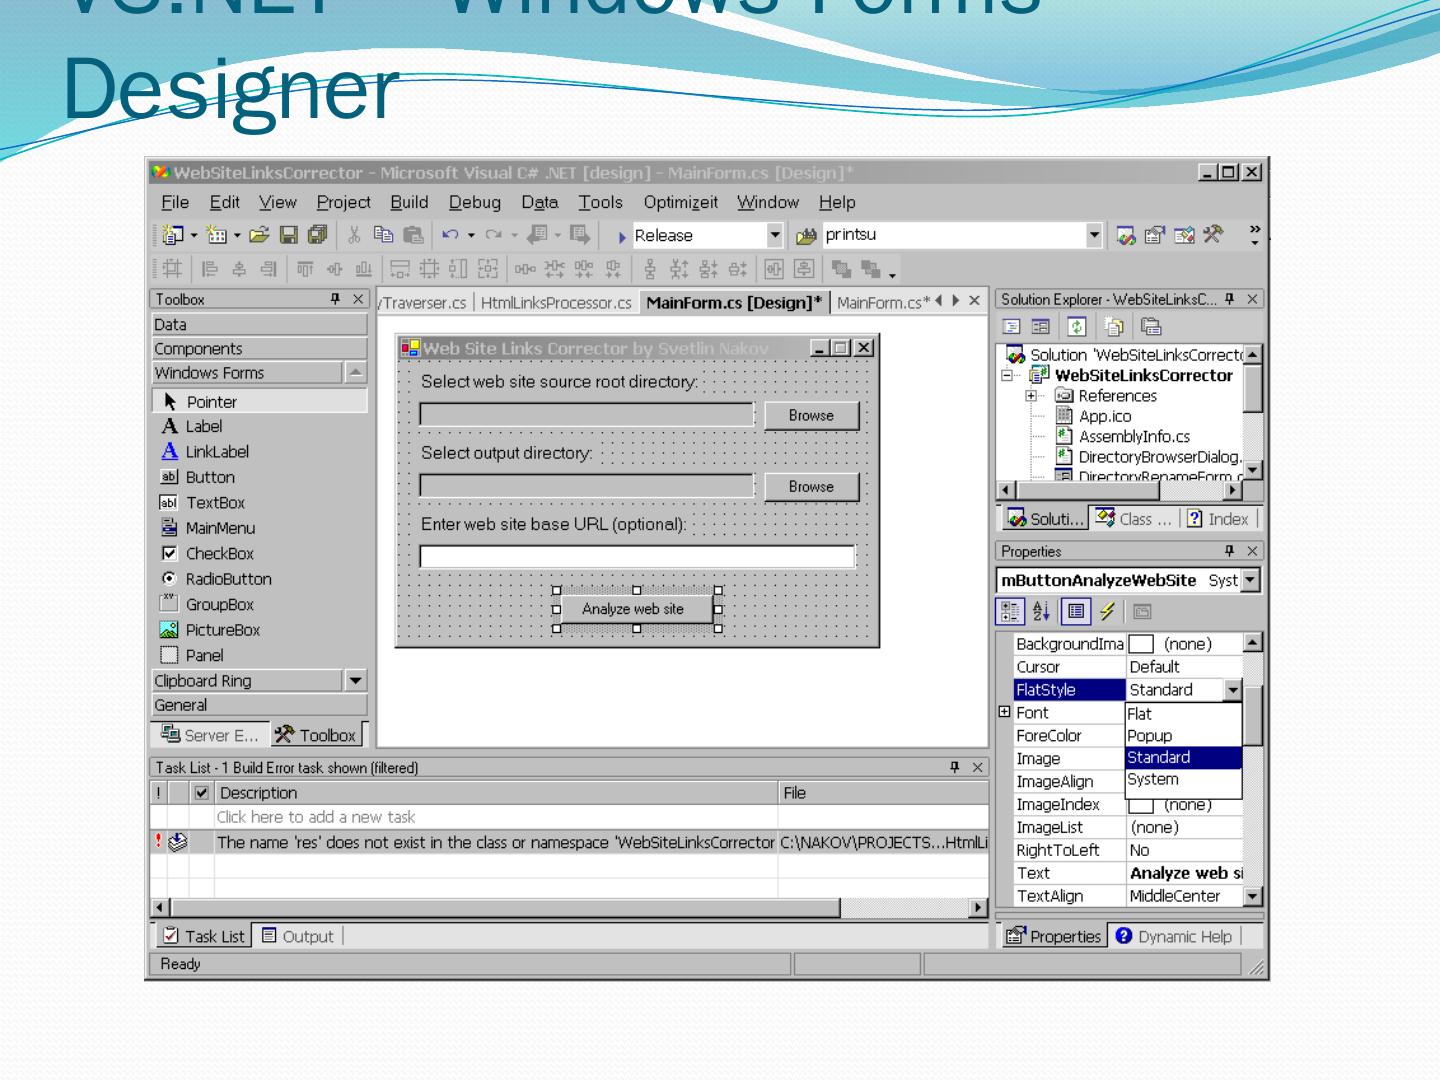
Task: Choose Popup from the FlatStyle list
Action: click(1150, 736)
